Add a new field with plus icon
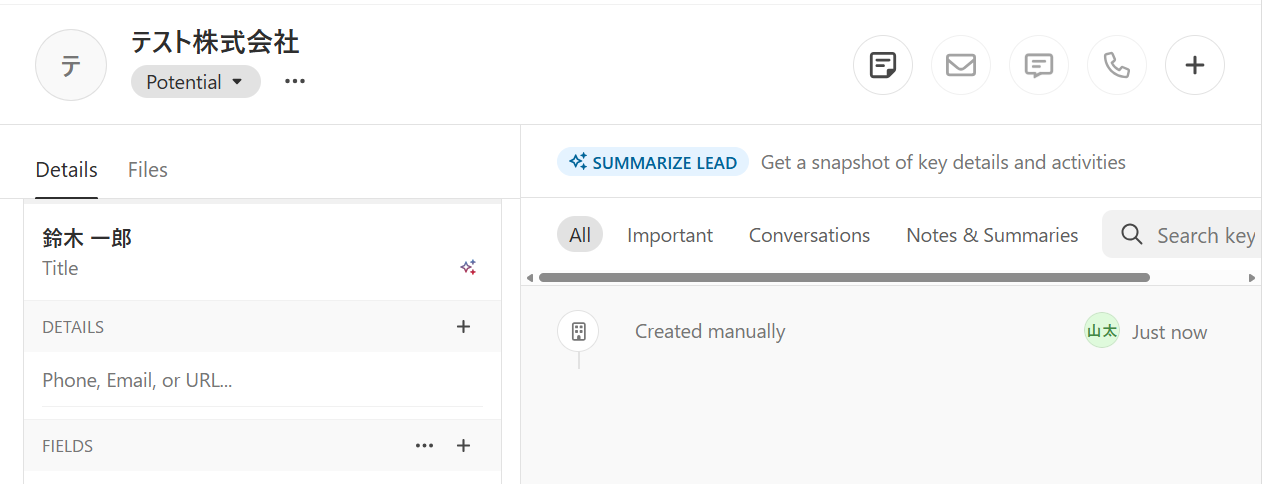The image size is (1264, 484). pyautogui.click(x=463, y=445)
